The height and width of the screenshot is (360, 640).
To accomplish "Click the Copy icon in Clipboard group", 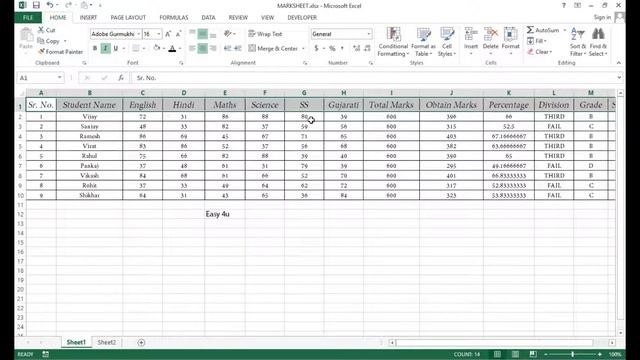I will point(41,41).
